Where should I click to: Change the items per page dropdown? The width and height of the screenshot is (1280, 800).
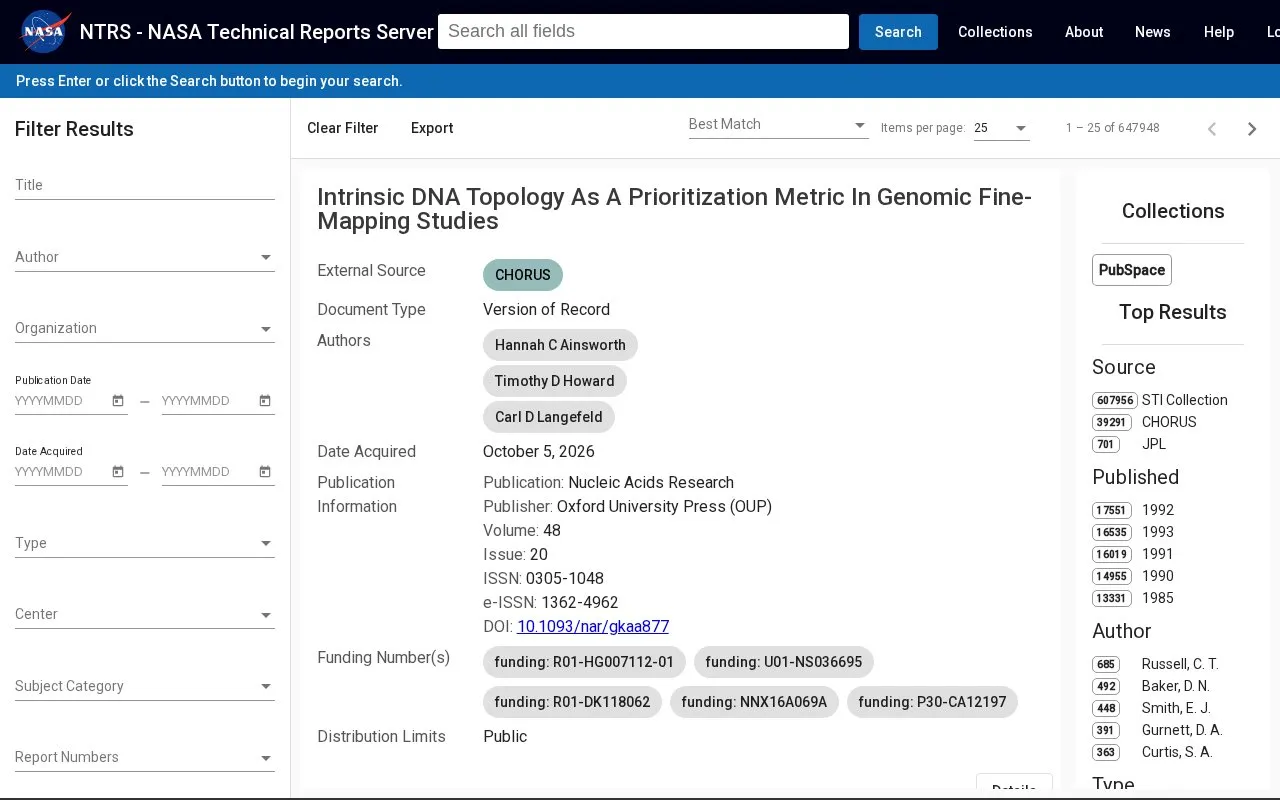[x=1002, y=128]
